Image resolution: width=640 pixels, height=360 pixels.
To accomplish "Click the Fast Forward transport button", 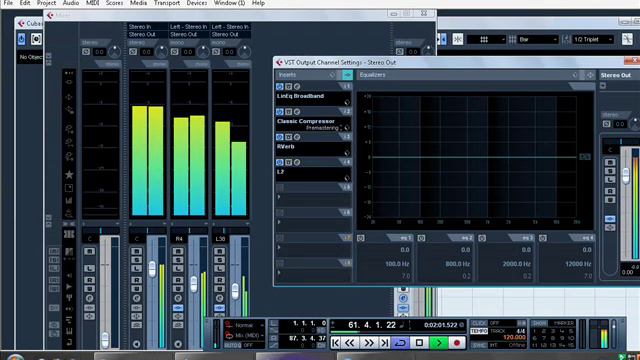I will tap(368, 343).
